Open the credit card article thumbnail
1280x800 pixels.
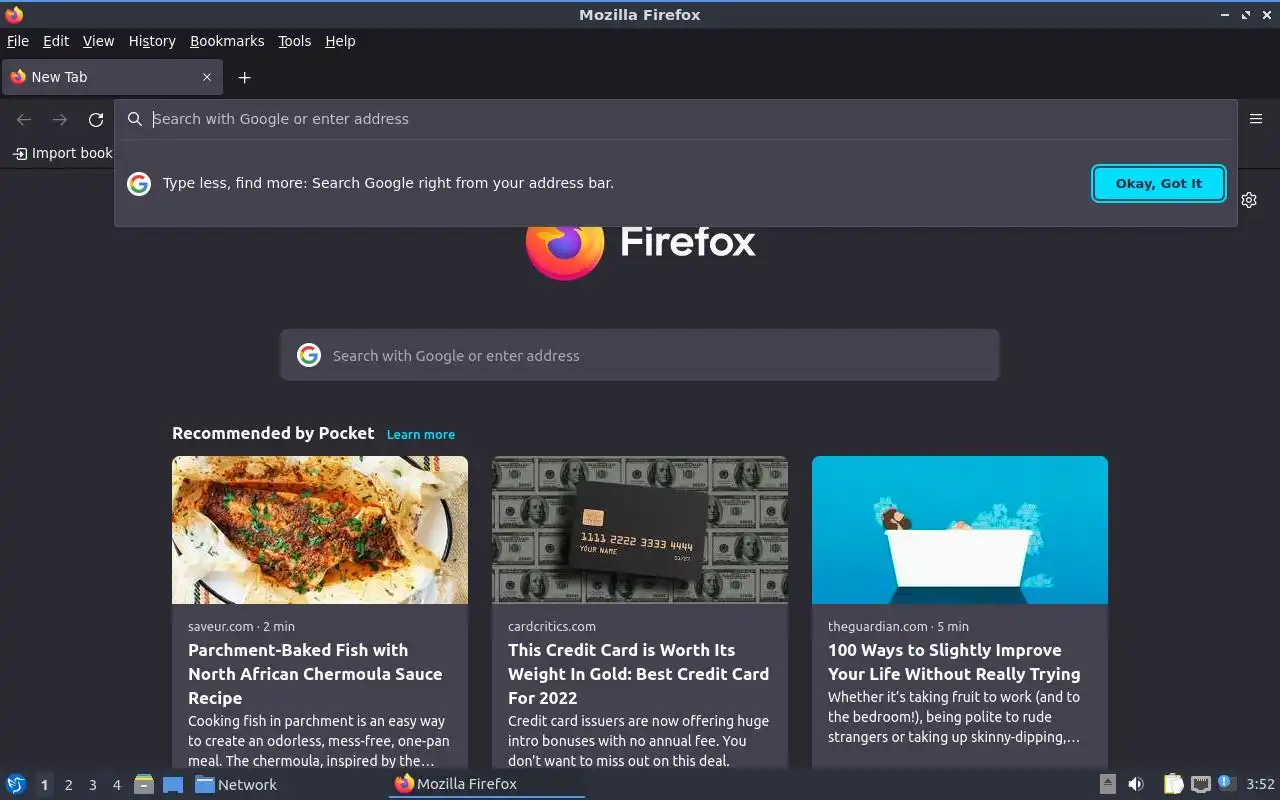tap(640, 530)
